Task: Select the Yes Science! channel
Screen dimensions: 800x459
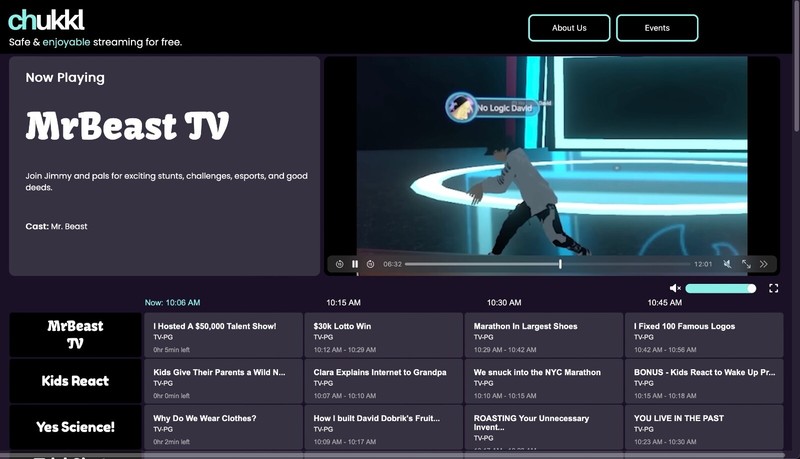Action: pos(75,427)
